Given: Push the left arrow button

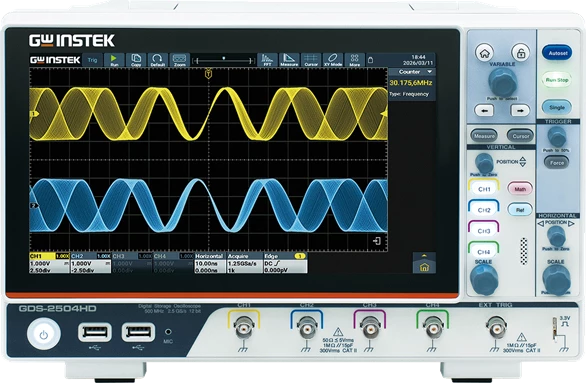Looking at the screenshot, I should click(484, 111).
